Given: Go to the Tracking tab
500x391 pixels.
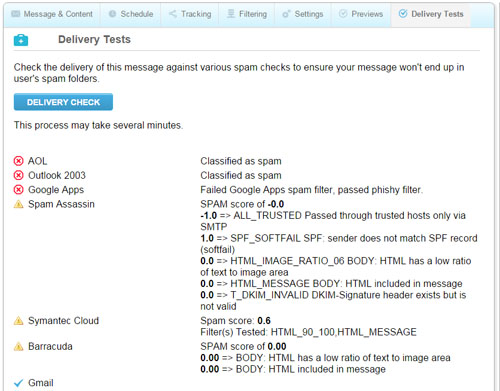Looking at the screenshot, I should (x=190, y=14).
